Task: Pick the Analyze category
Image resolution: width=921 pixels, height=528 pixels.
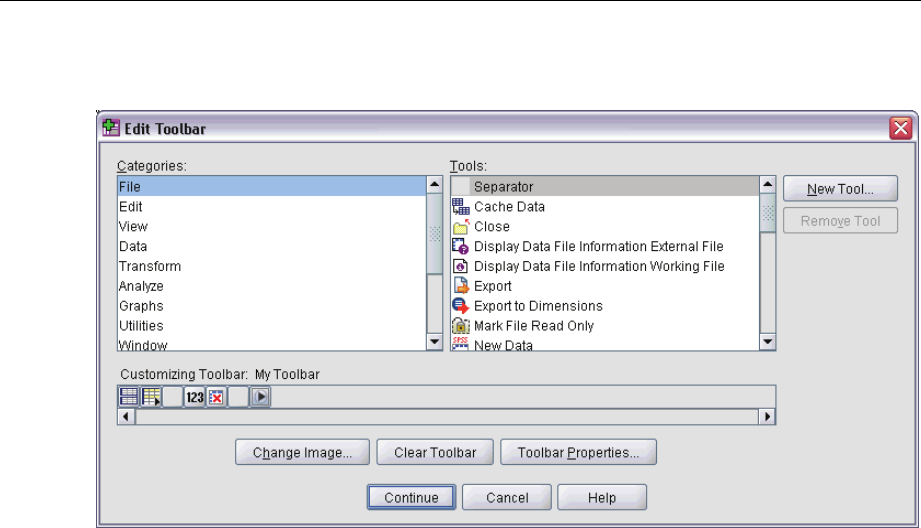Action: (x=271, y=286)
